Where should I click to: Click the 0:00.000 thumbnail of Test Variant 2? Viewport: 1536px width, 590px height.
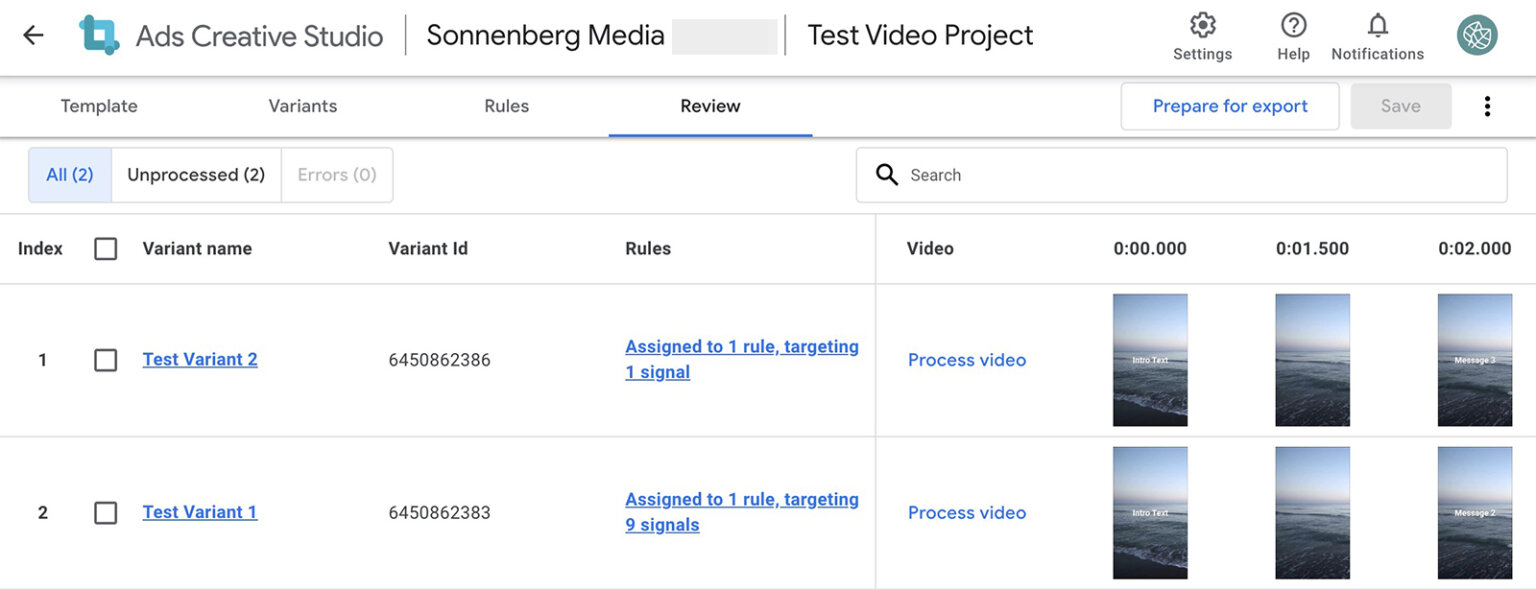click(1150, 359)
